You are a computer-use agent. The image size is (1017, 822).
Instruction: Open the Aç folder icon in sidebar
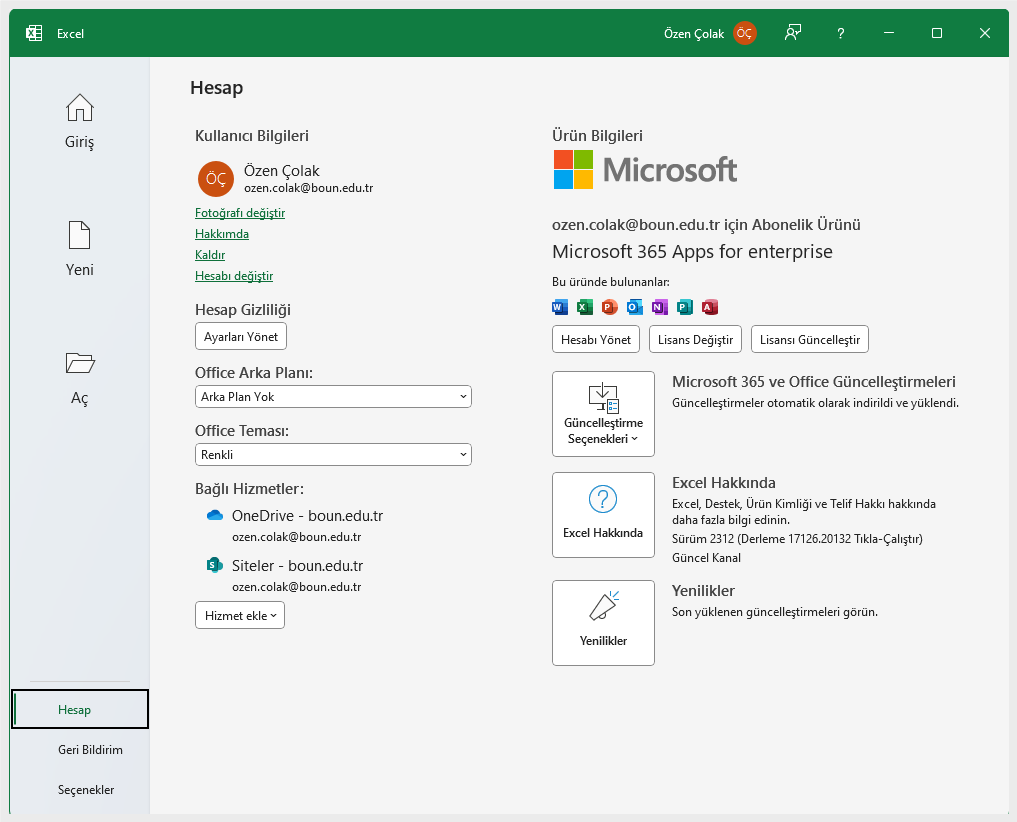(80, 363)
